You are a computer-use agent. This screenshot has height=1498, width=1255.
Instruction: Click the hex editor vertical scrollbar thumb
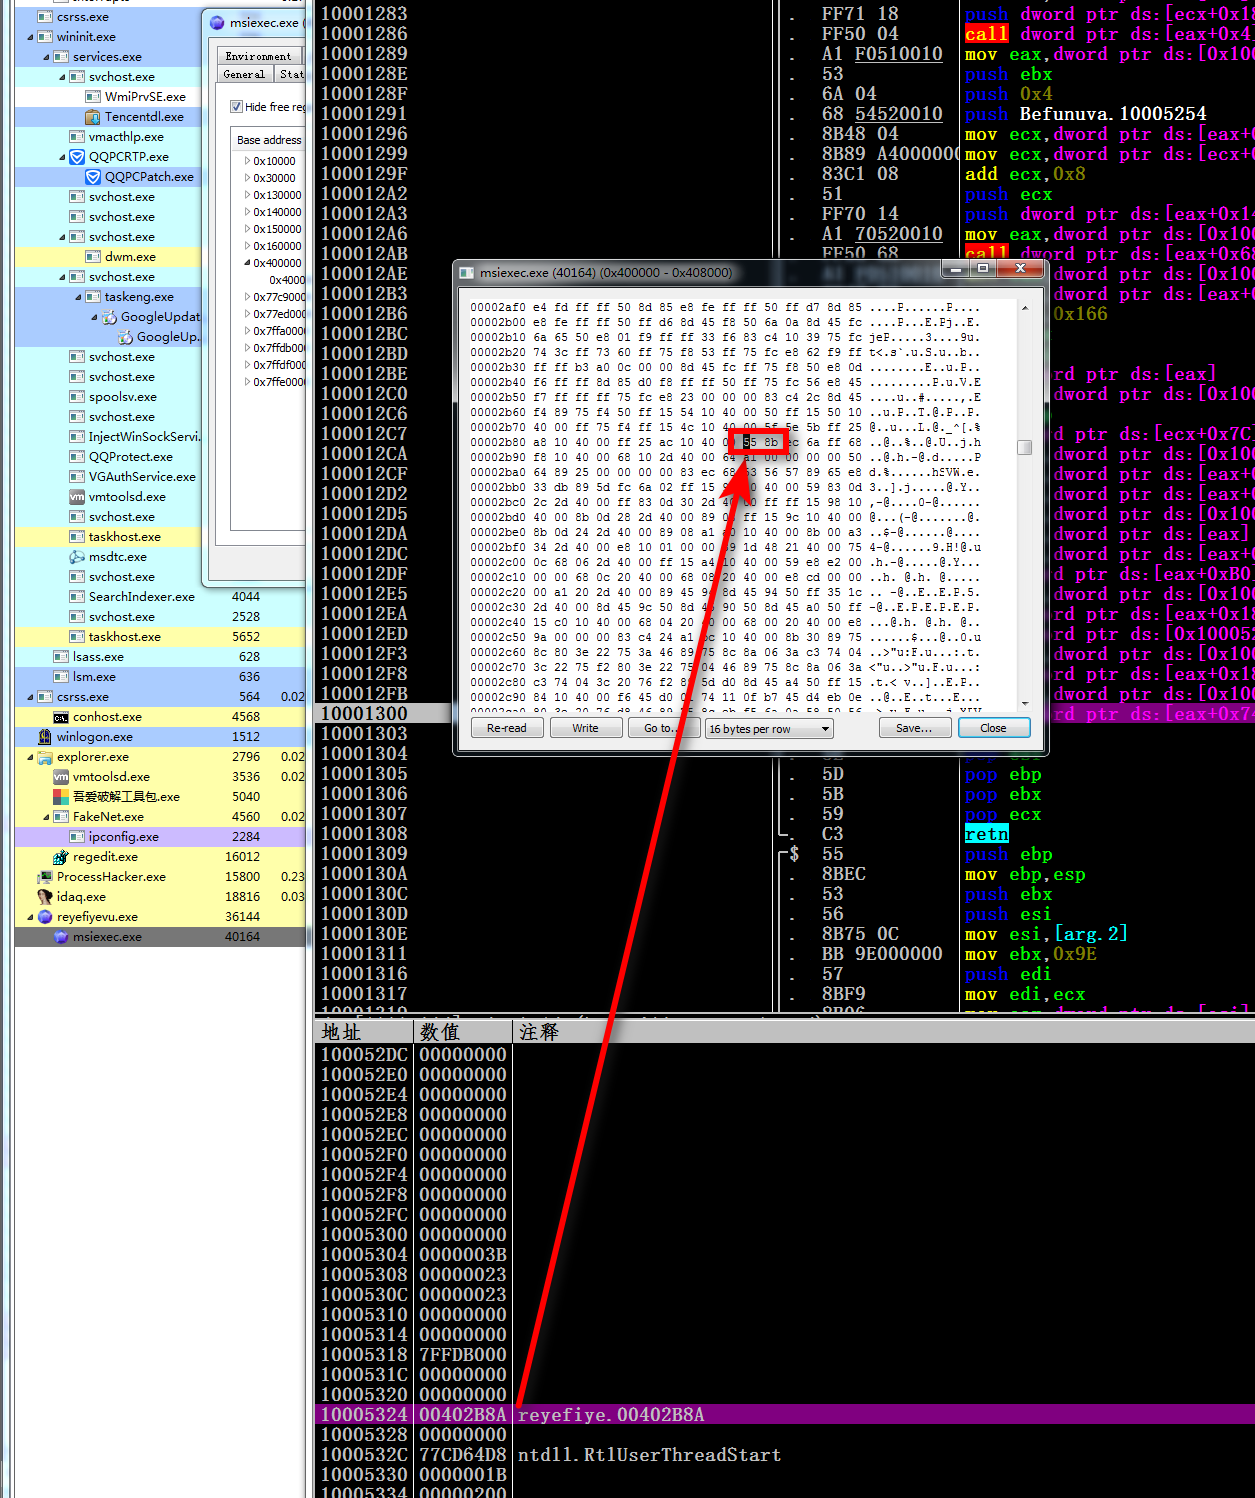[1024, 447]
